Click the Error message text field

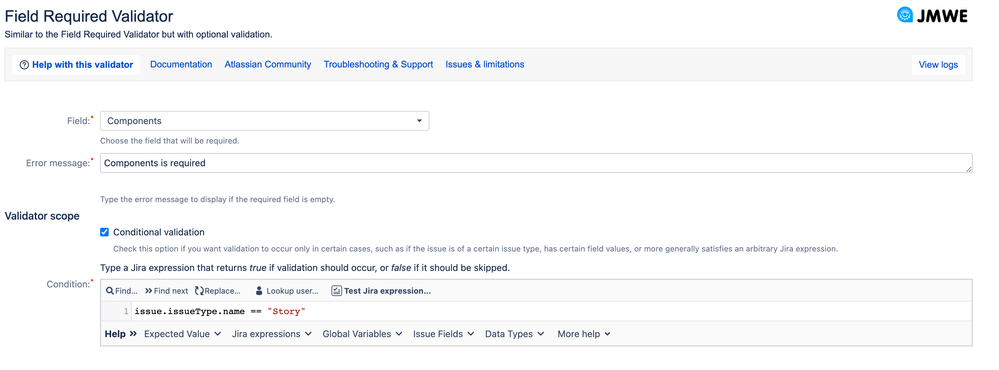(536, 163)
